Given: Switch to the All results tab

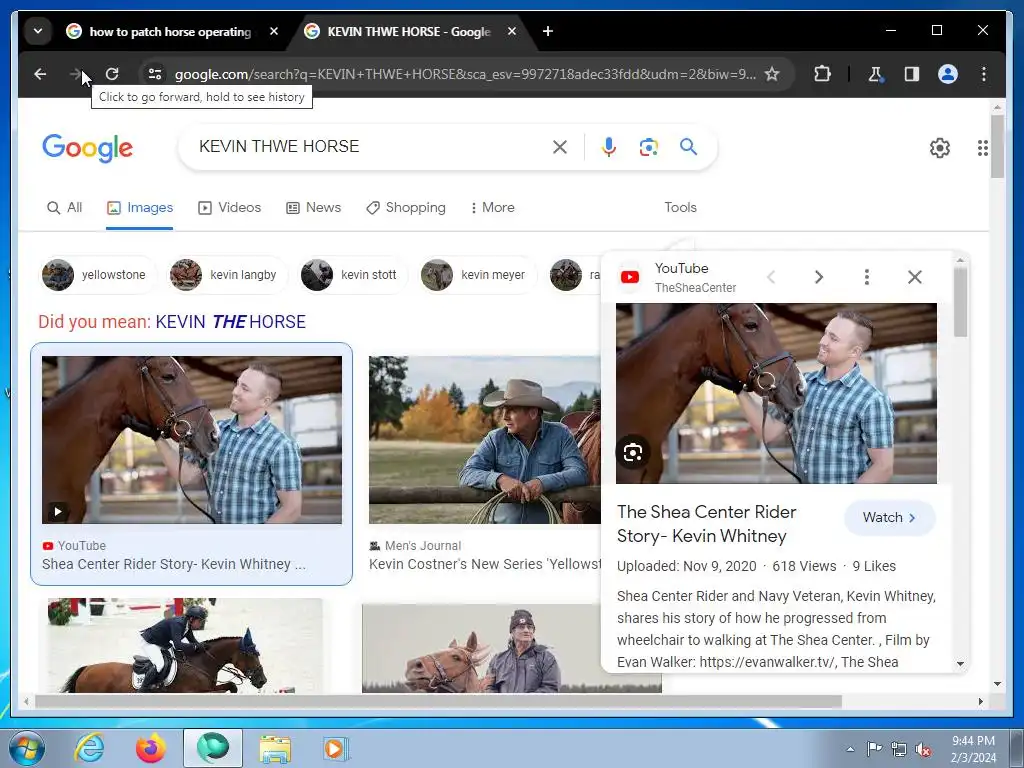Looking at the screenshot, I should point(65,208).
